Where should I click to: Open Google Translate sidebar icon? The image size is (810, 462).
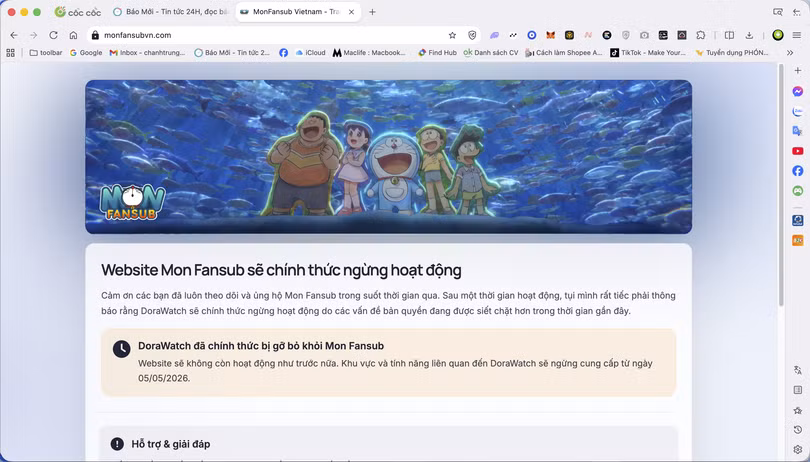[x=798, y=131]
